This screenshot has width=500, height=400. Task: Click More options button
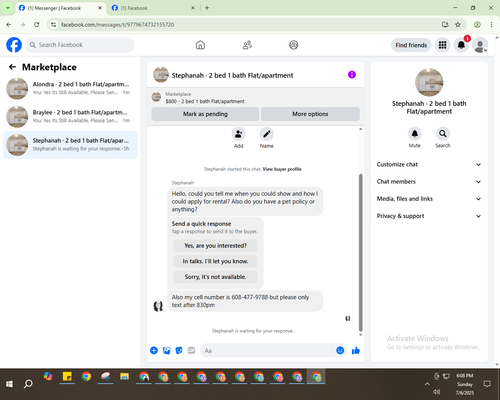pyautogui.click(x=310, y=114)
